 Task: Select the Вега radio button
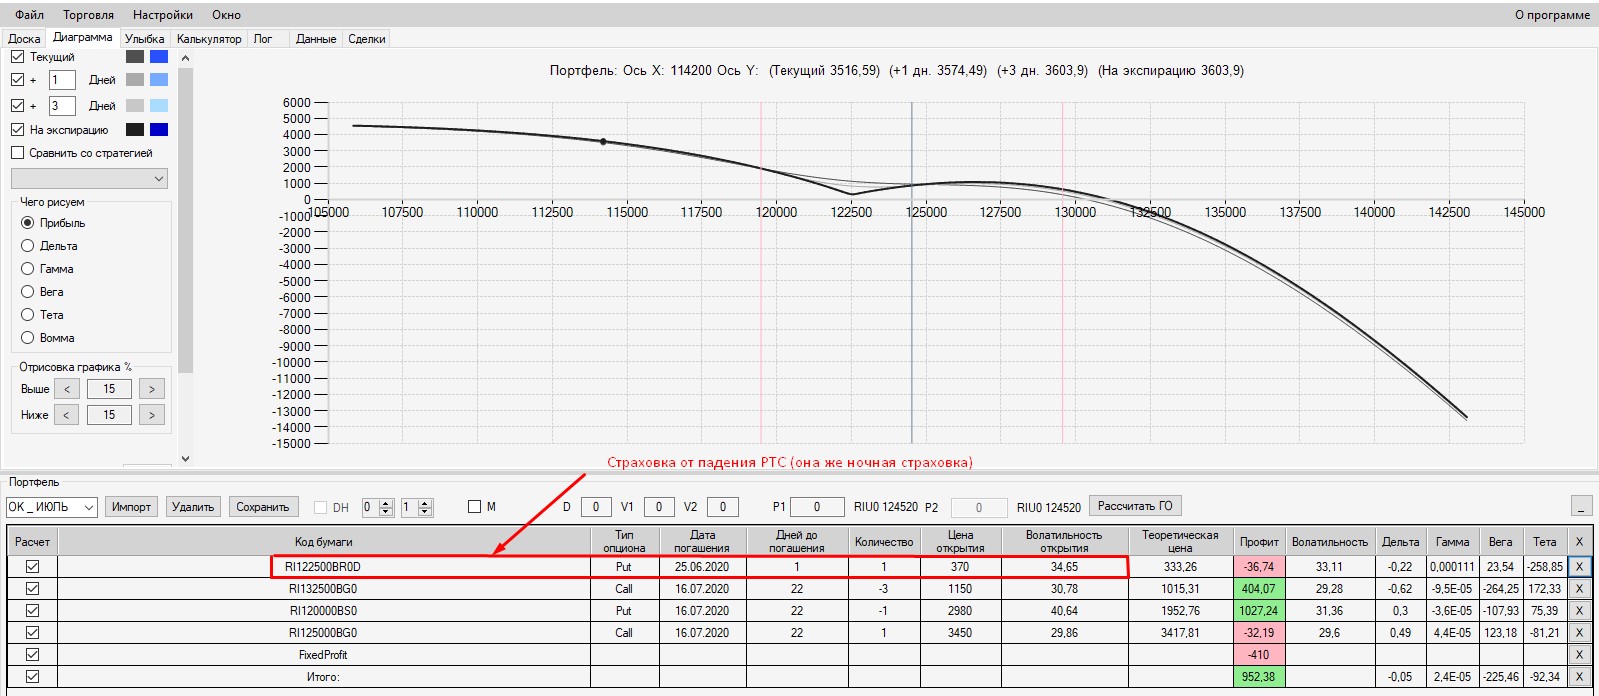point(28,292)
